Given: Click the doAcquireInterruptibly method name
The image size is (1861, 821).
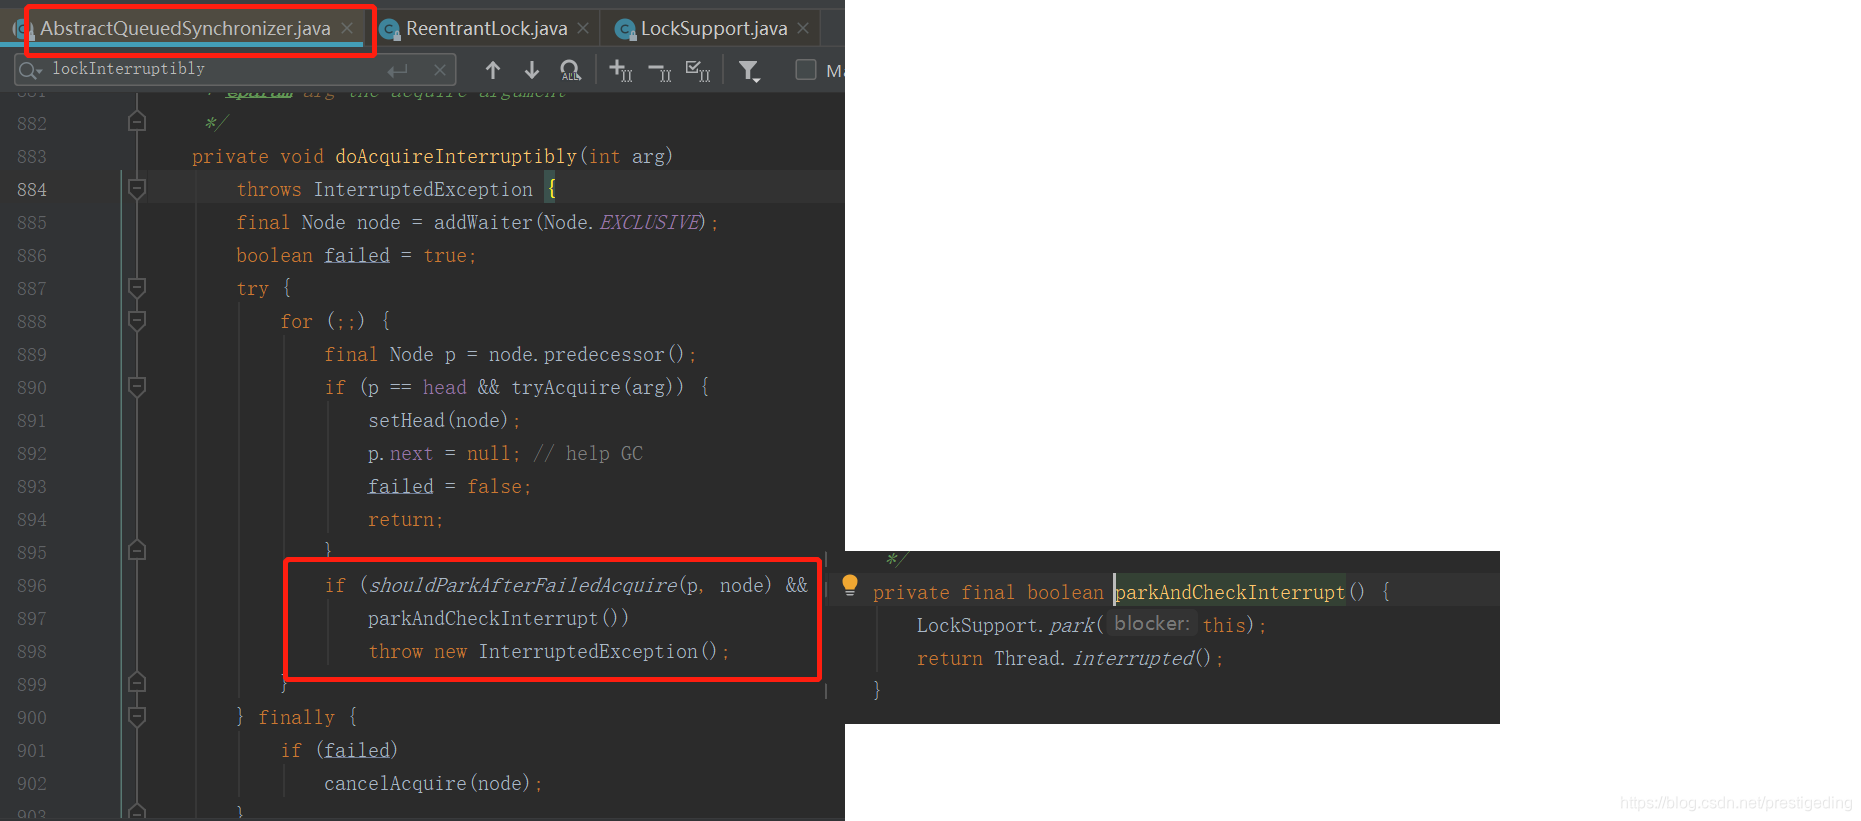Looking at the screenshot, I should [456, 156].
